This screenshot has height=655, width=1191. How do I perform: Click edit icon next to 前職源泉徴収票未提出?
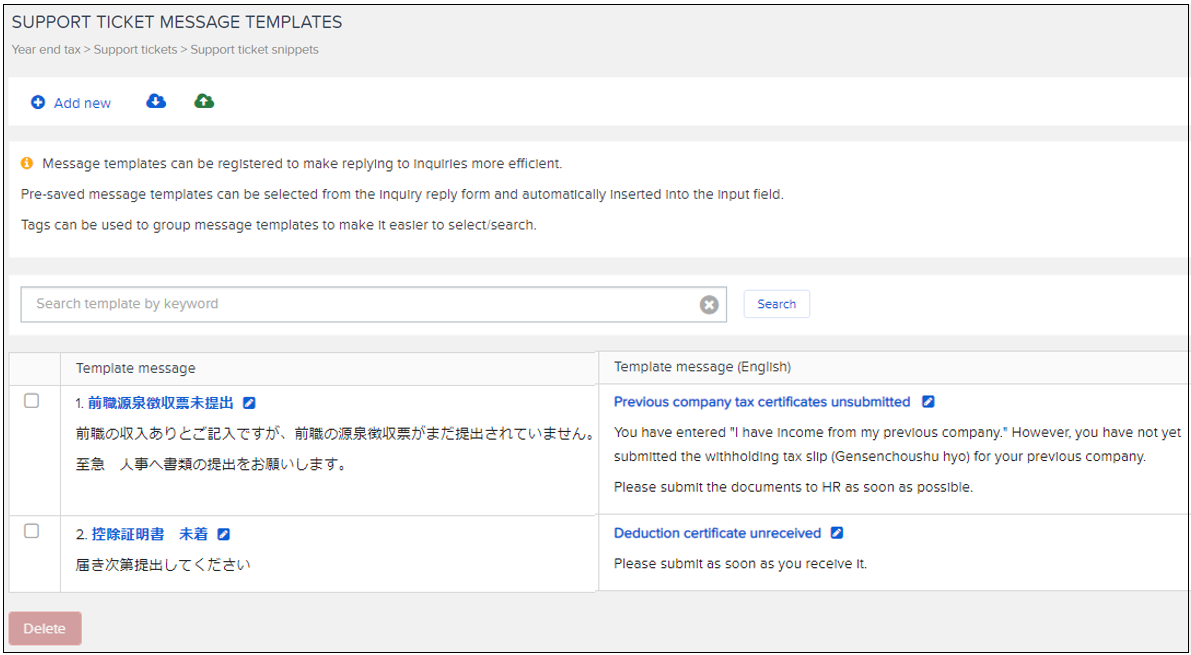250,403
